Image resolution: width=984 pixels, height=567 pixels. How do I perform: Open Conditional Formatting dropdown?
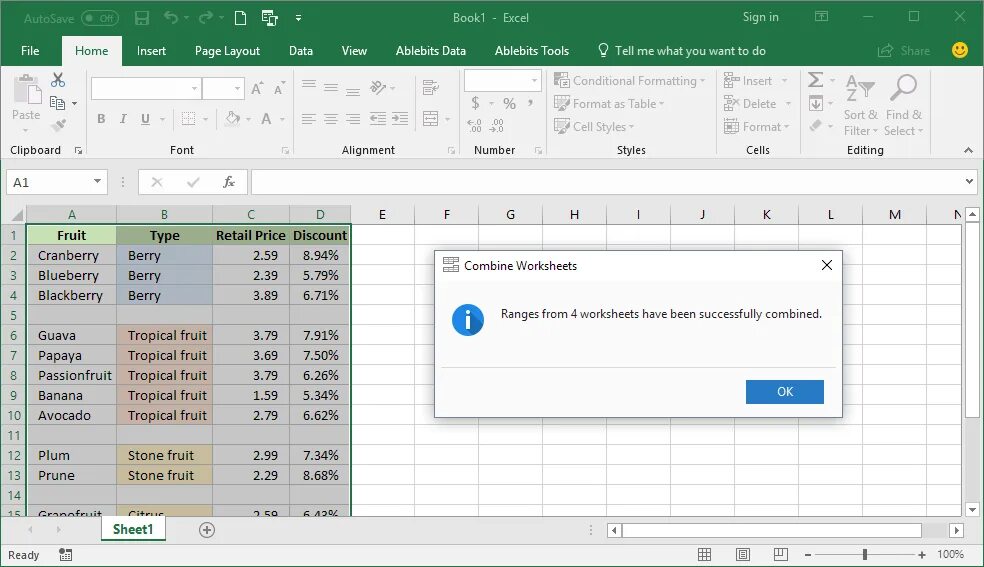pyautogui.click(x=629, y=81)
